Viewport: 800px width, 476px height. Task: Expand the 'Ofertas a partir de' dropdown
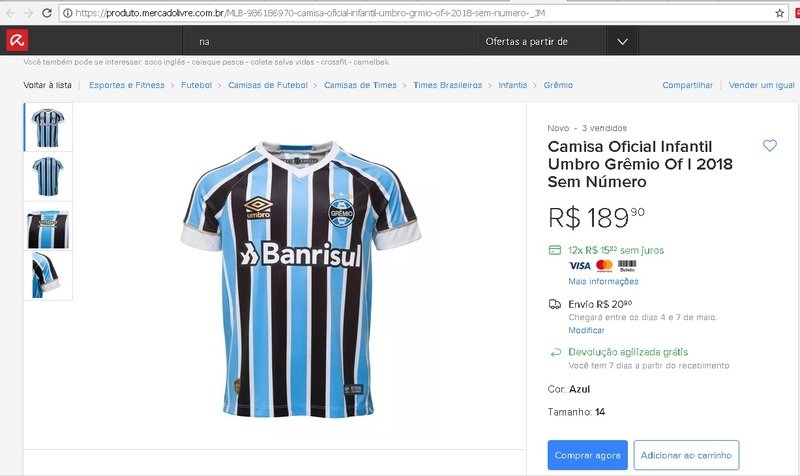coord(622,41)
